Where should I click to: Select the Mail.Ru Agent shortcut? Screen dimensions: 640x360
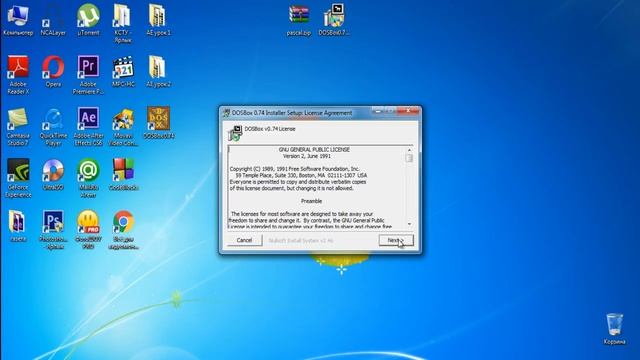point(88,178)
